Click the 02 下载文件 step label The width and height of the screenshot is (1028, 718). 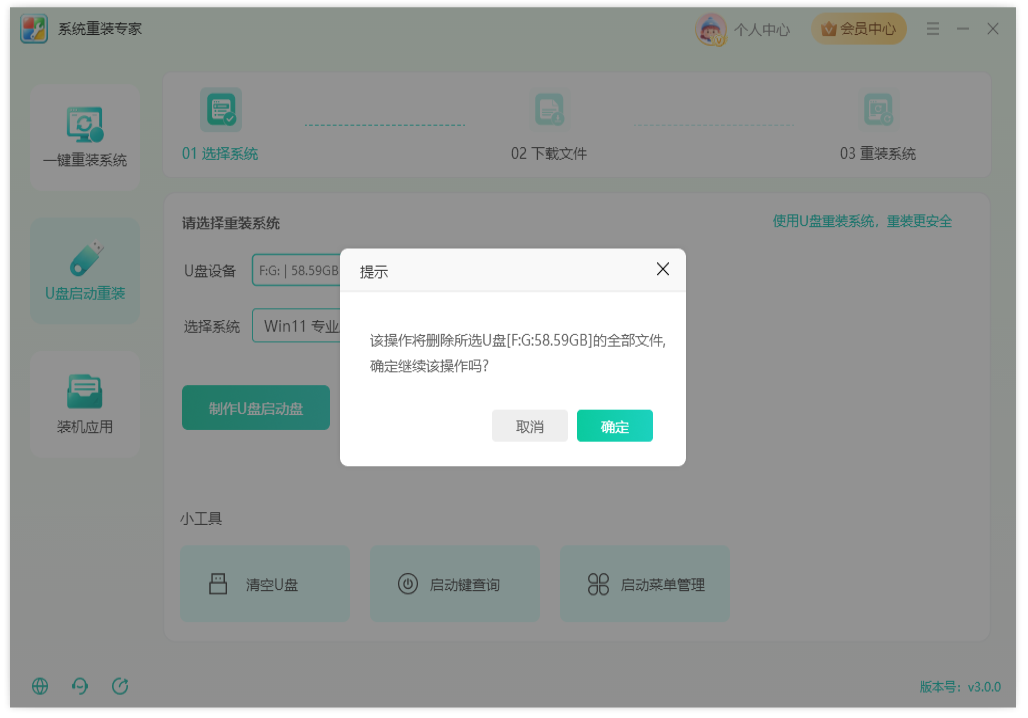pos(549,153)
